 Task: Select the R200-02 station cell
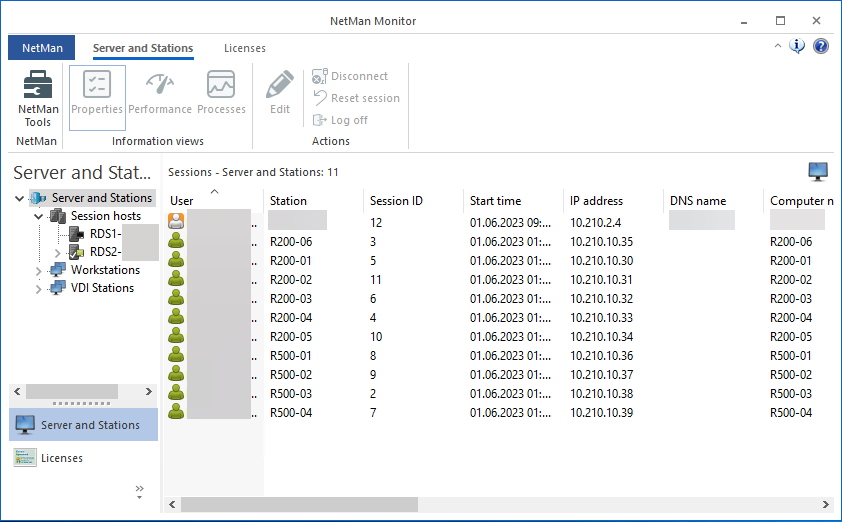(291, 280)
